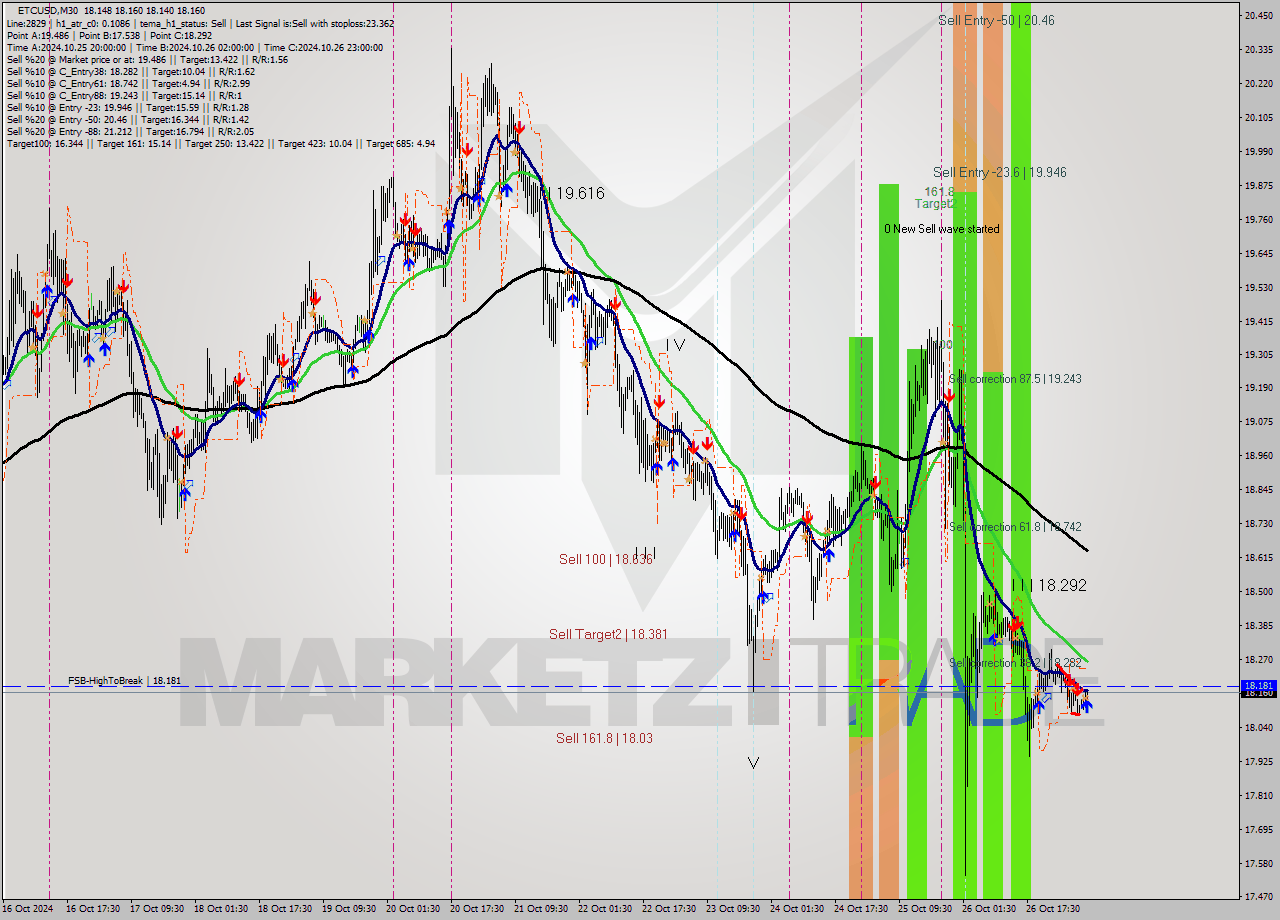Click the 18.845 price axis label
Image resolution: width=1280 pixels, height=920 pixels.
click(x=1258, y=490)
